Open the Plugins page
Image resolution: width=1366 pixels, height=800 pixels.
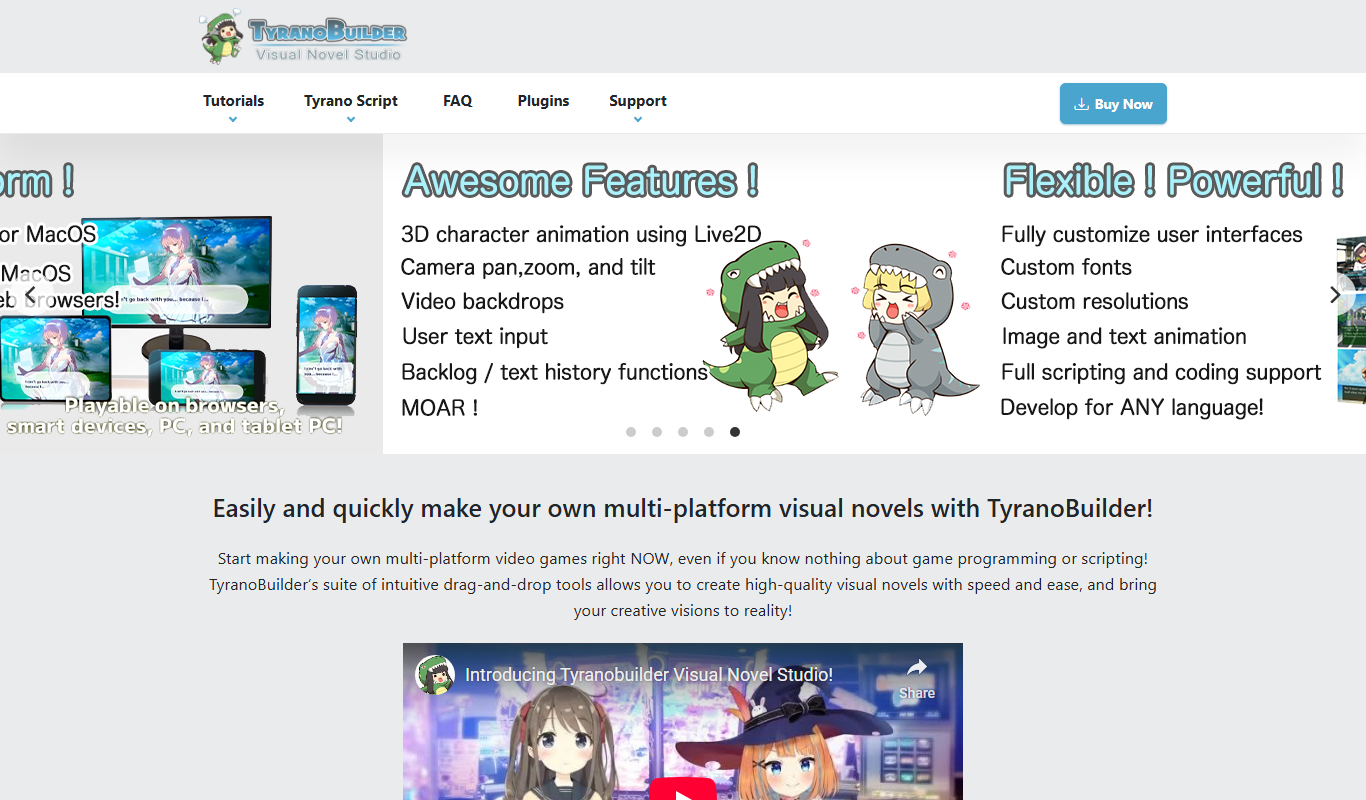543,101
